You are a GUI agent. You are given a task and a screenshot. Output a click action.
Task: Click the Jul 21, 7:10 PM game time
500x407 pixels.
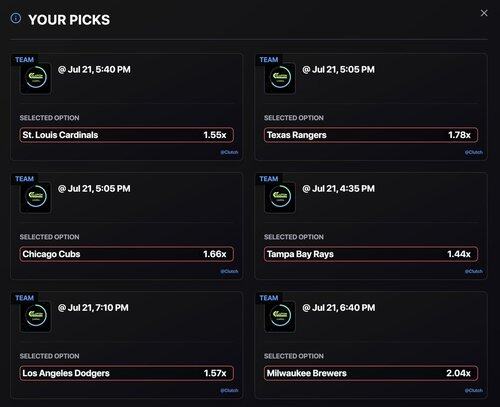click(98, 308)
